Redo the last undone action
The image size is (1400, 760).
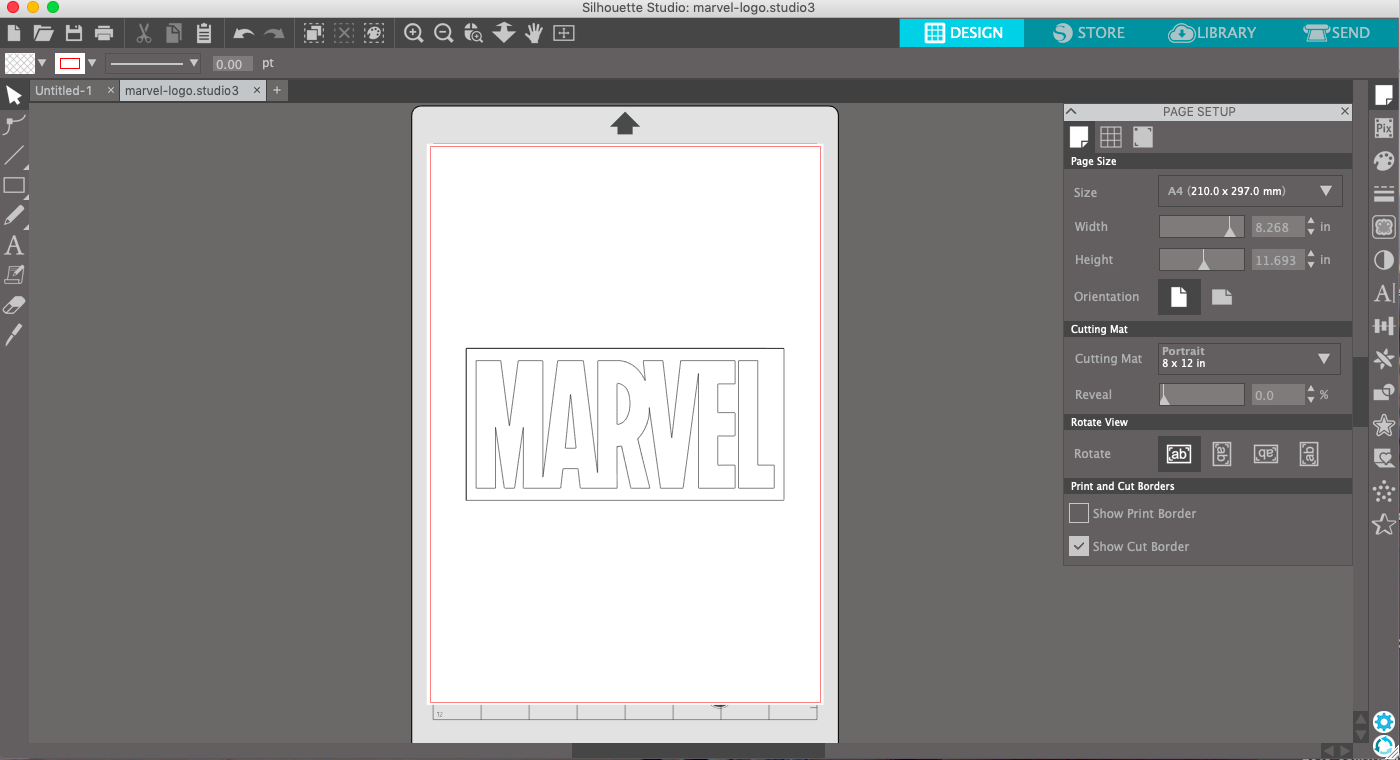coord(274,33)
